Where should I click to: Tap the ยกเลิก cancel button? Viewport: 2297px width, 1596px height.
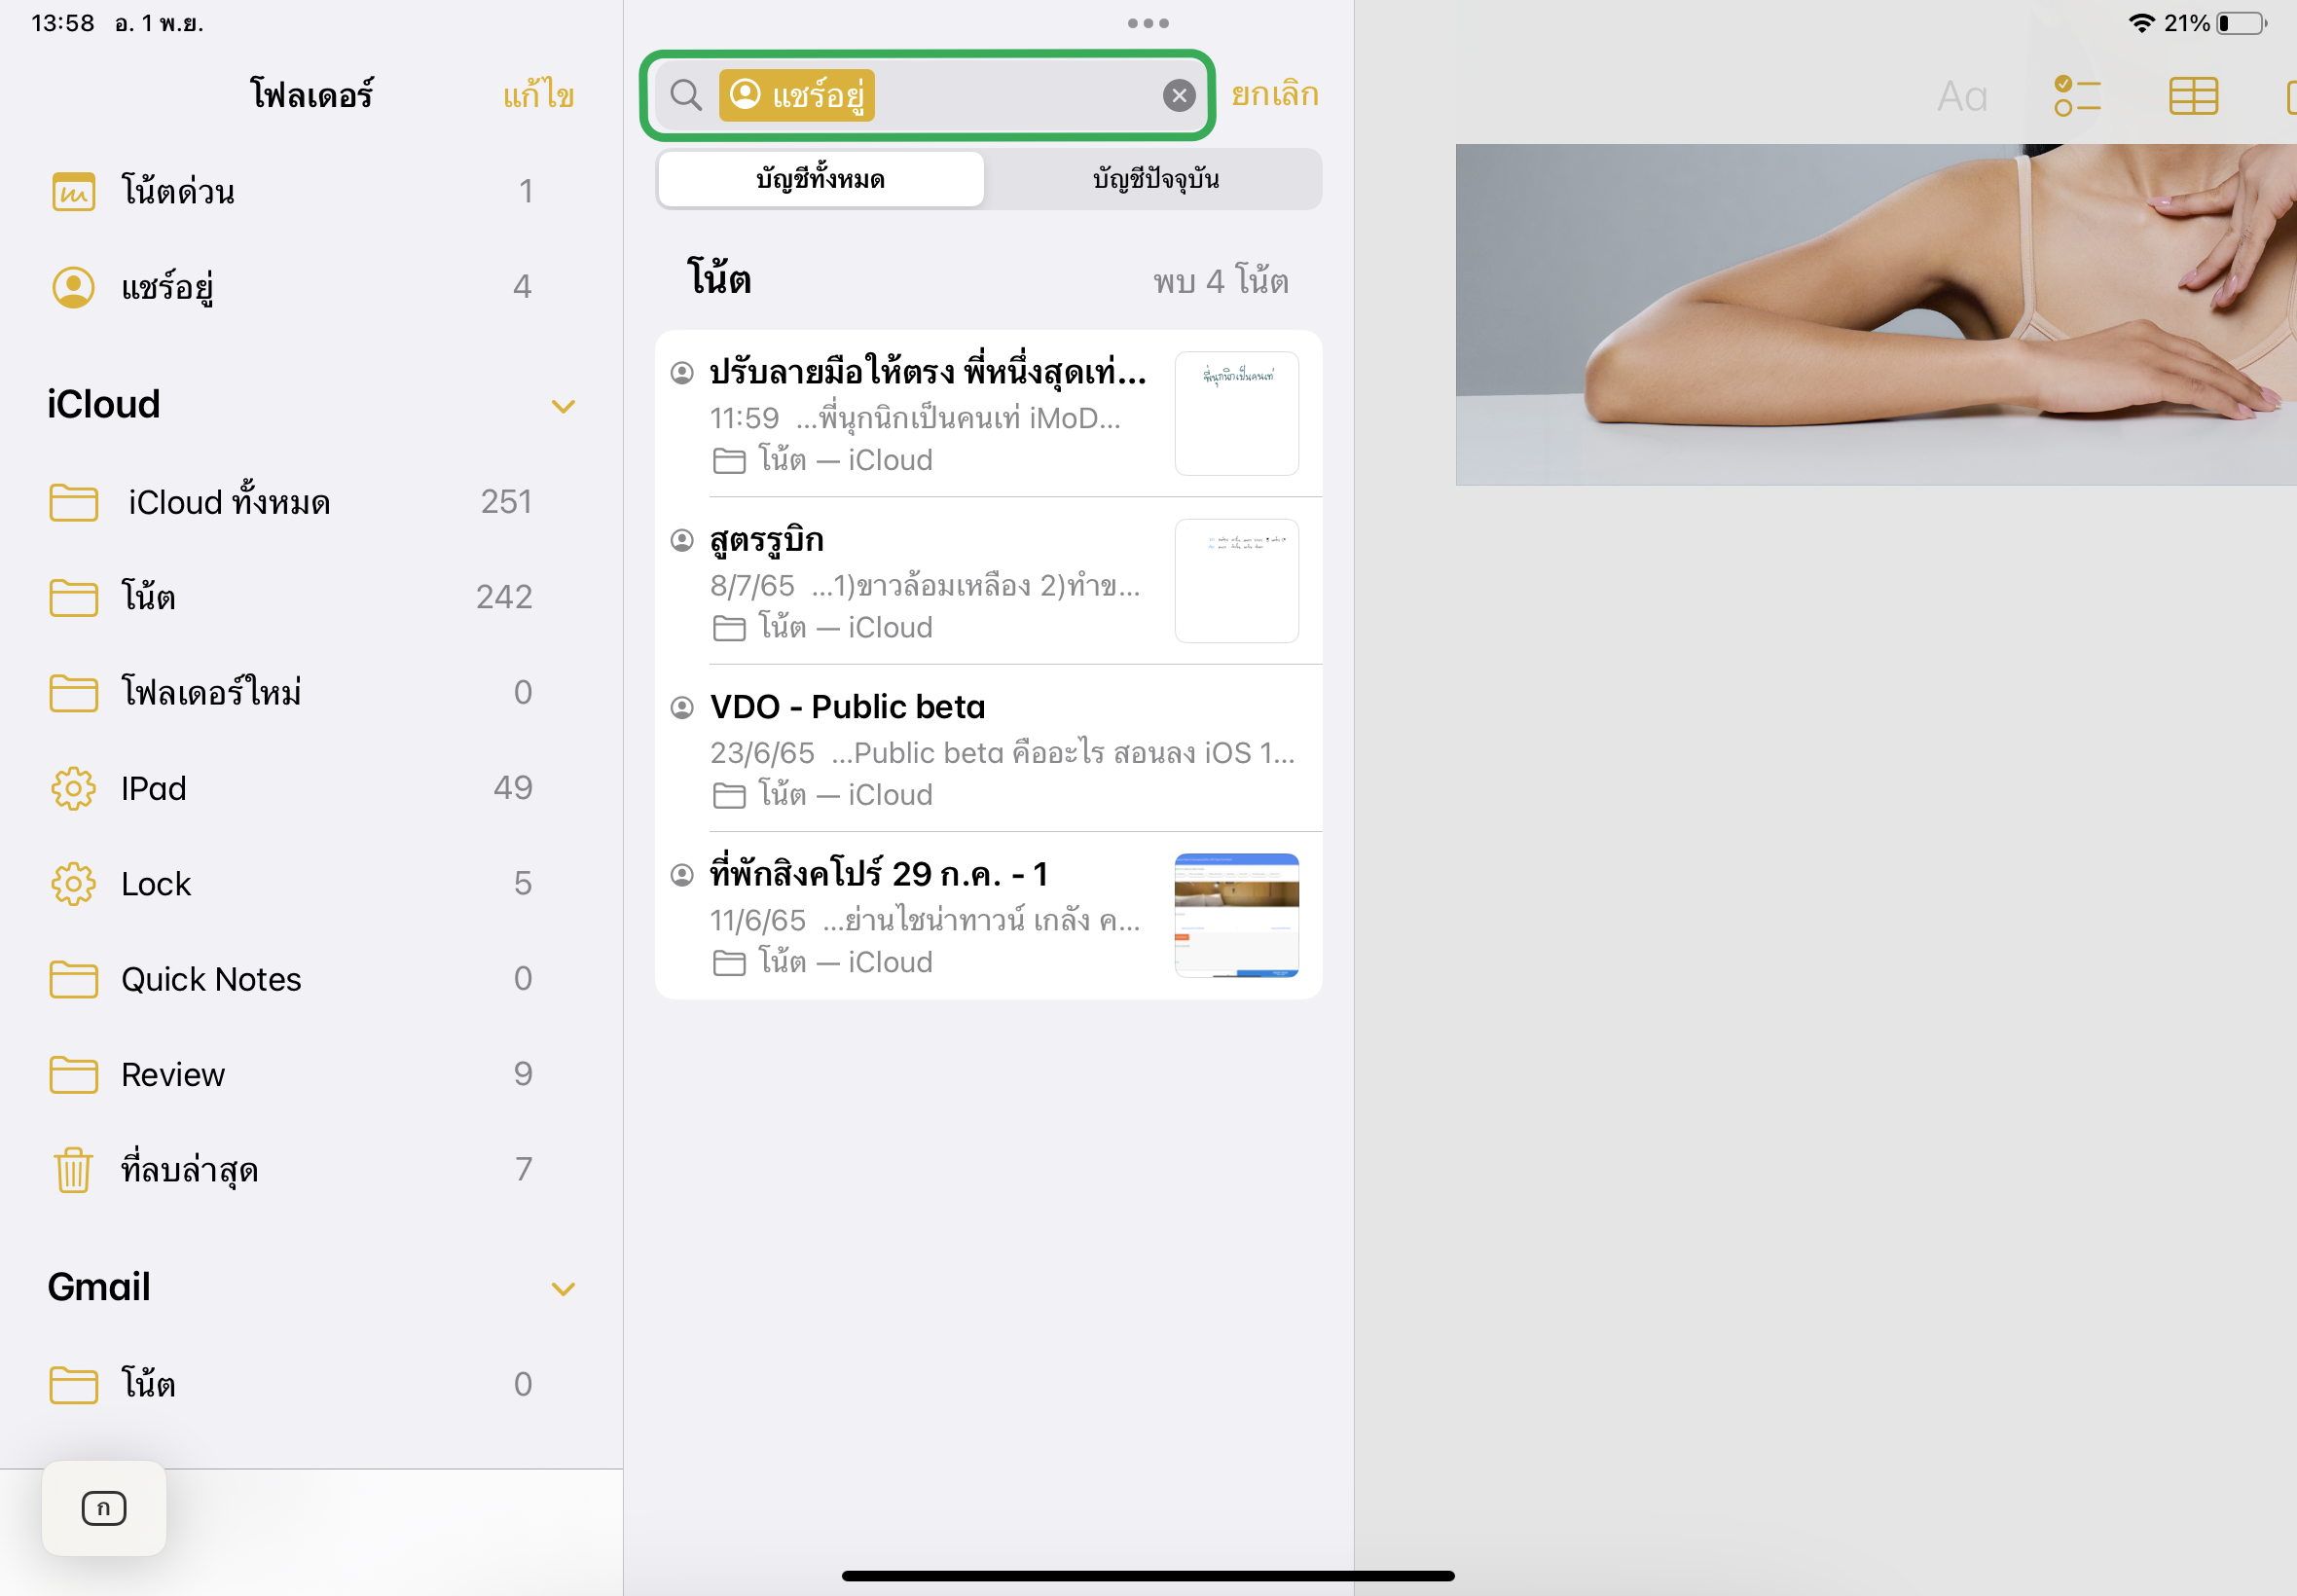tap(1275, 94)
